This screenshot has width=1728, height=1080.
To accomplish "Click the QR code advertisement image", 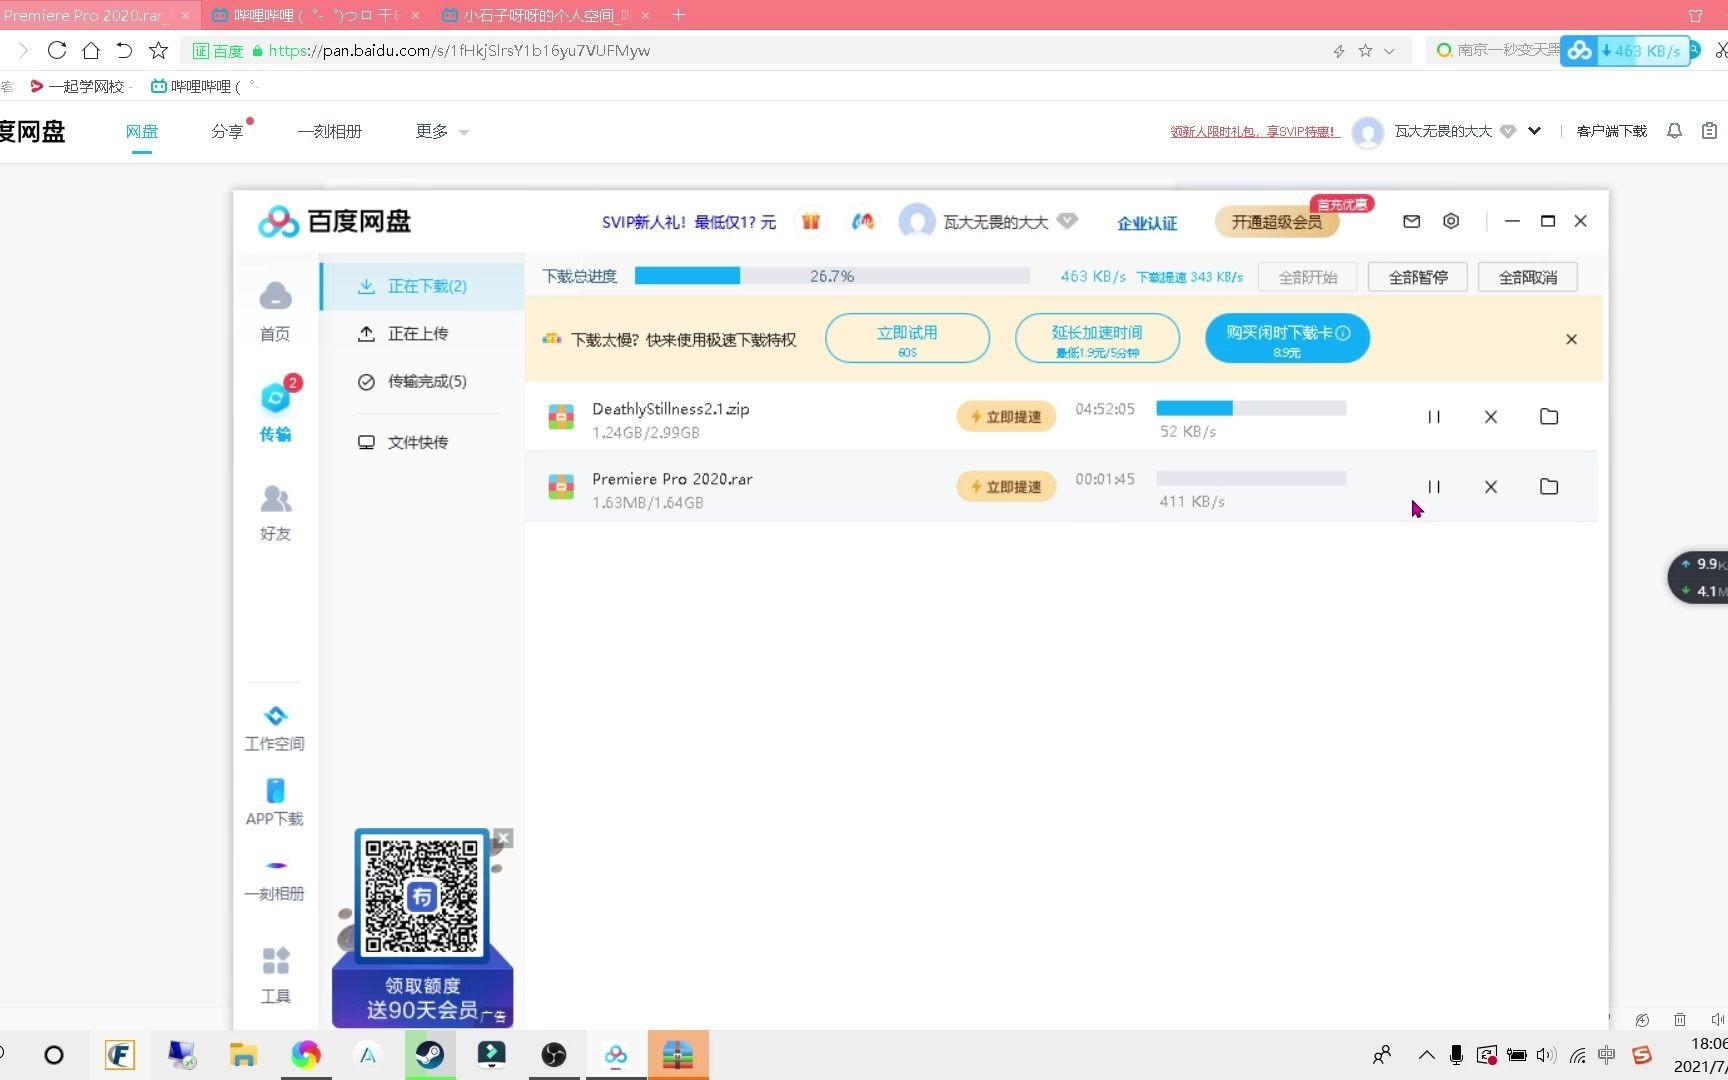I will 422,927.
